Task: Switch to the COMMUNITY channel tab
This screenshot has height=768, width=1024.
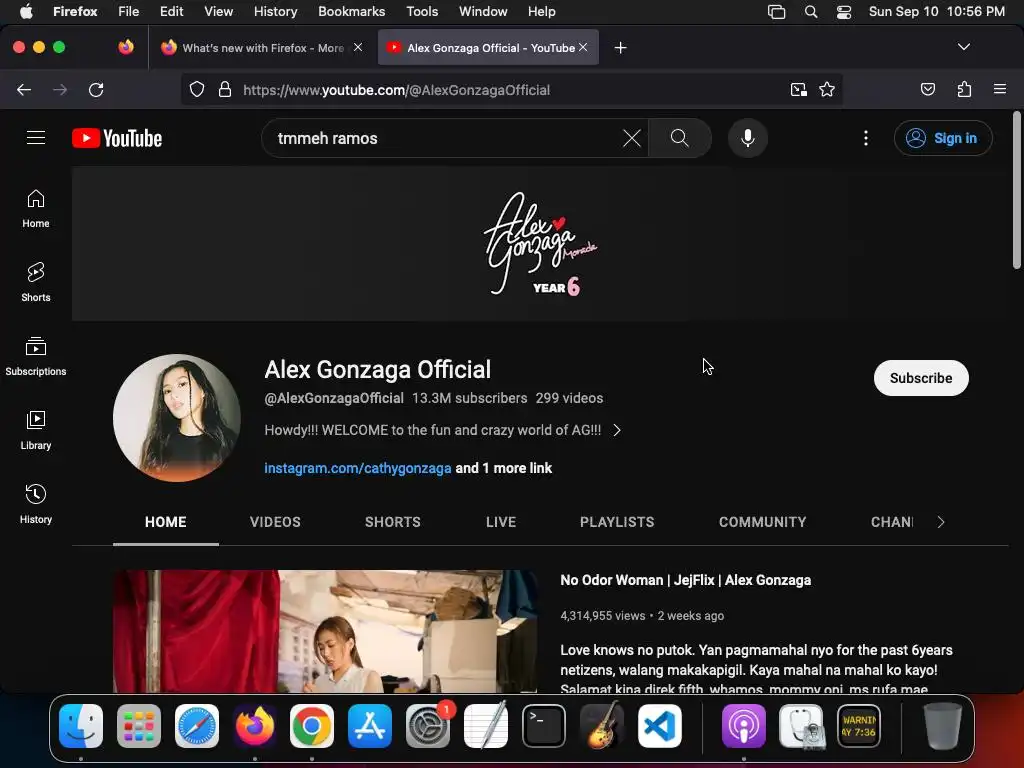Action: (762, 522)
